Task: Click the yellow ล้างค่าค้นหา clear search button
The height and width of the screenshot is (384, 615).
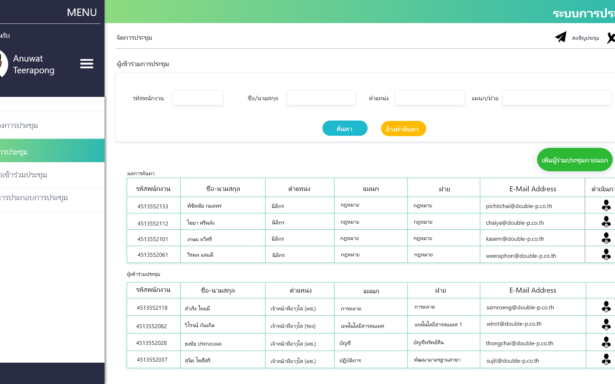Action: point(403,129)
